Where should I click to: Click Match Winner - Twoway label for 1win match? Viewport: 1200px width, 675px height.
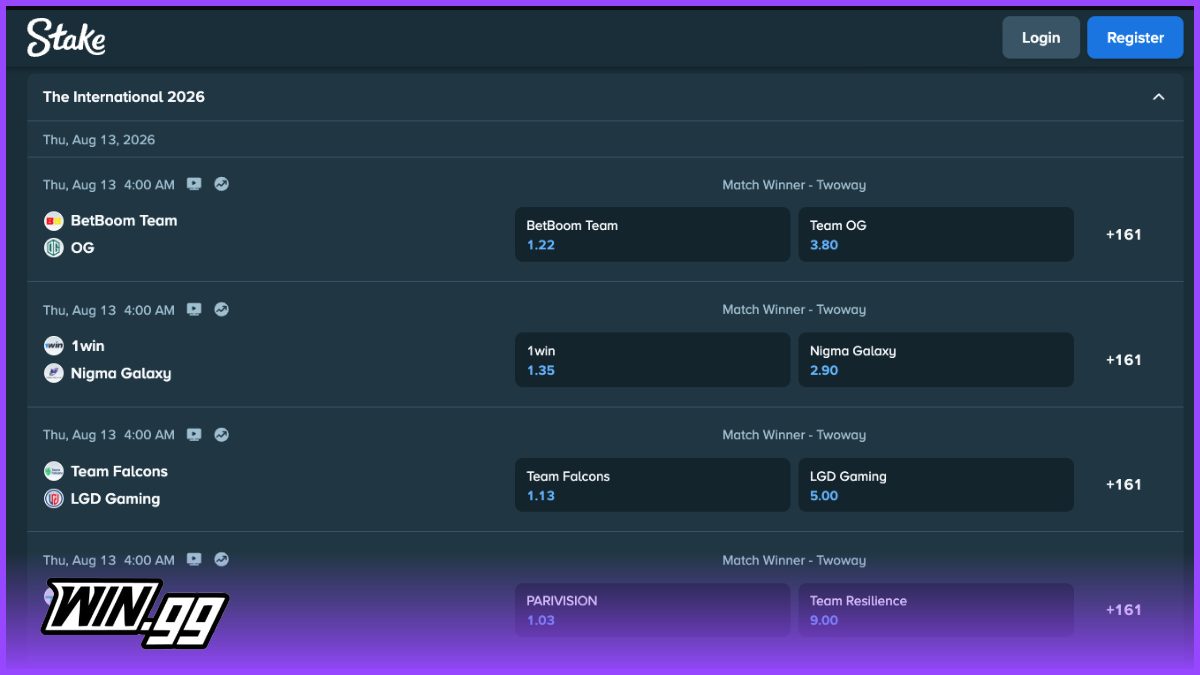click(794, 310)
